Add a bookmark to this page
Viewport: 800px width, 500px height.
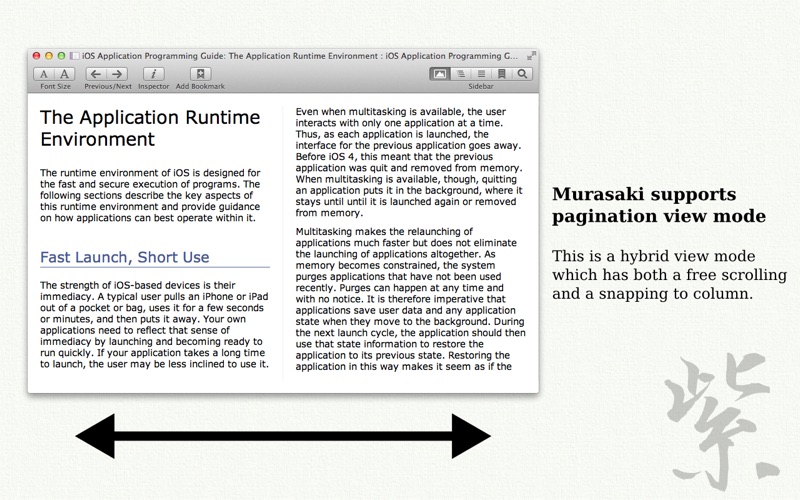click(x=200, y=74)
